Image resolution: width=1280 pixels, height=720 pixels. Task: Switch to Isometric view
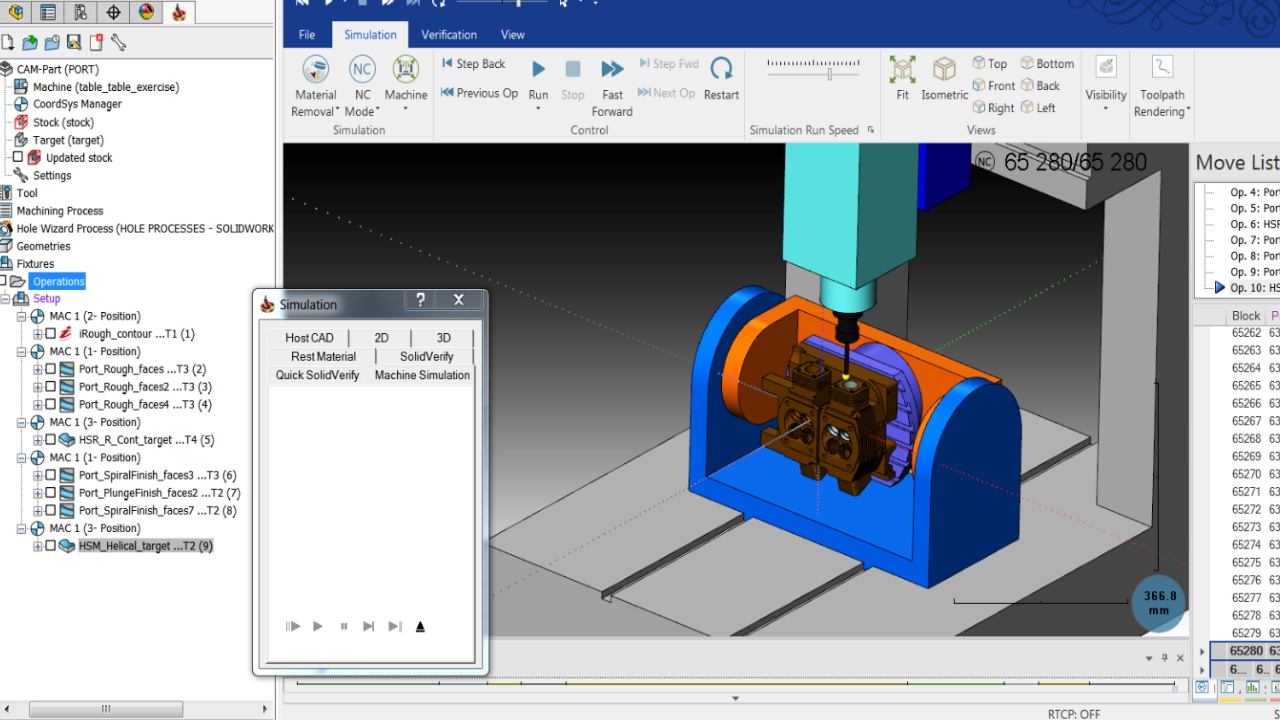pyautogui.click(x=944, y=70)
